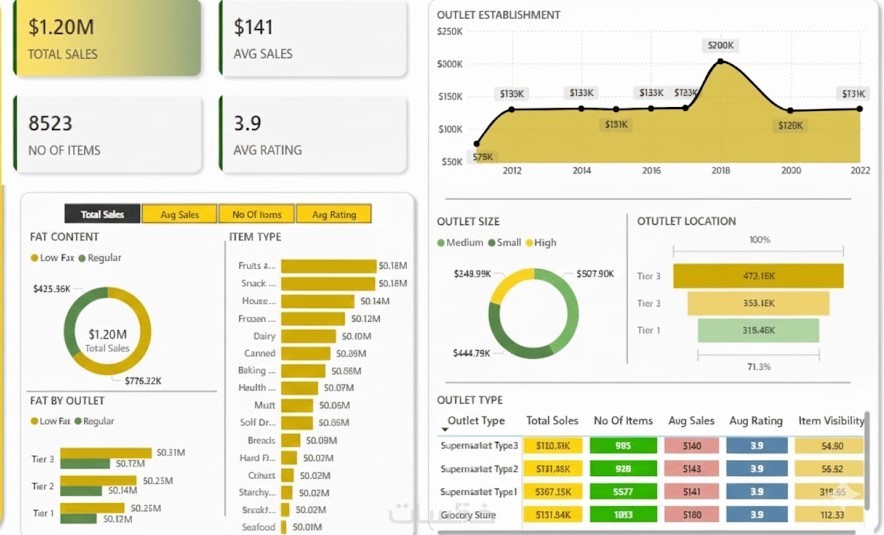Click the first data point labeled 578K
This screenshot has width=884, height=535.
(x=477, y=144)
